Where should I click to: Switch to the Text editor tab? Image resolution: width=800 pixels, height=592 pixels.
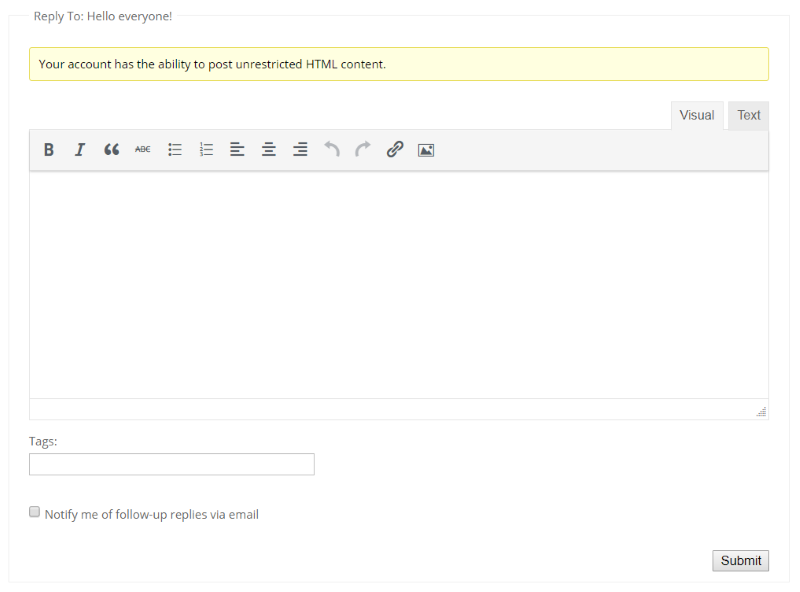coord(748,115)
